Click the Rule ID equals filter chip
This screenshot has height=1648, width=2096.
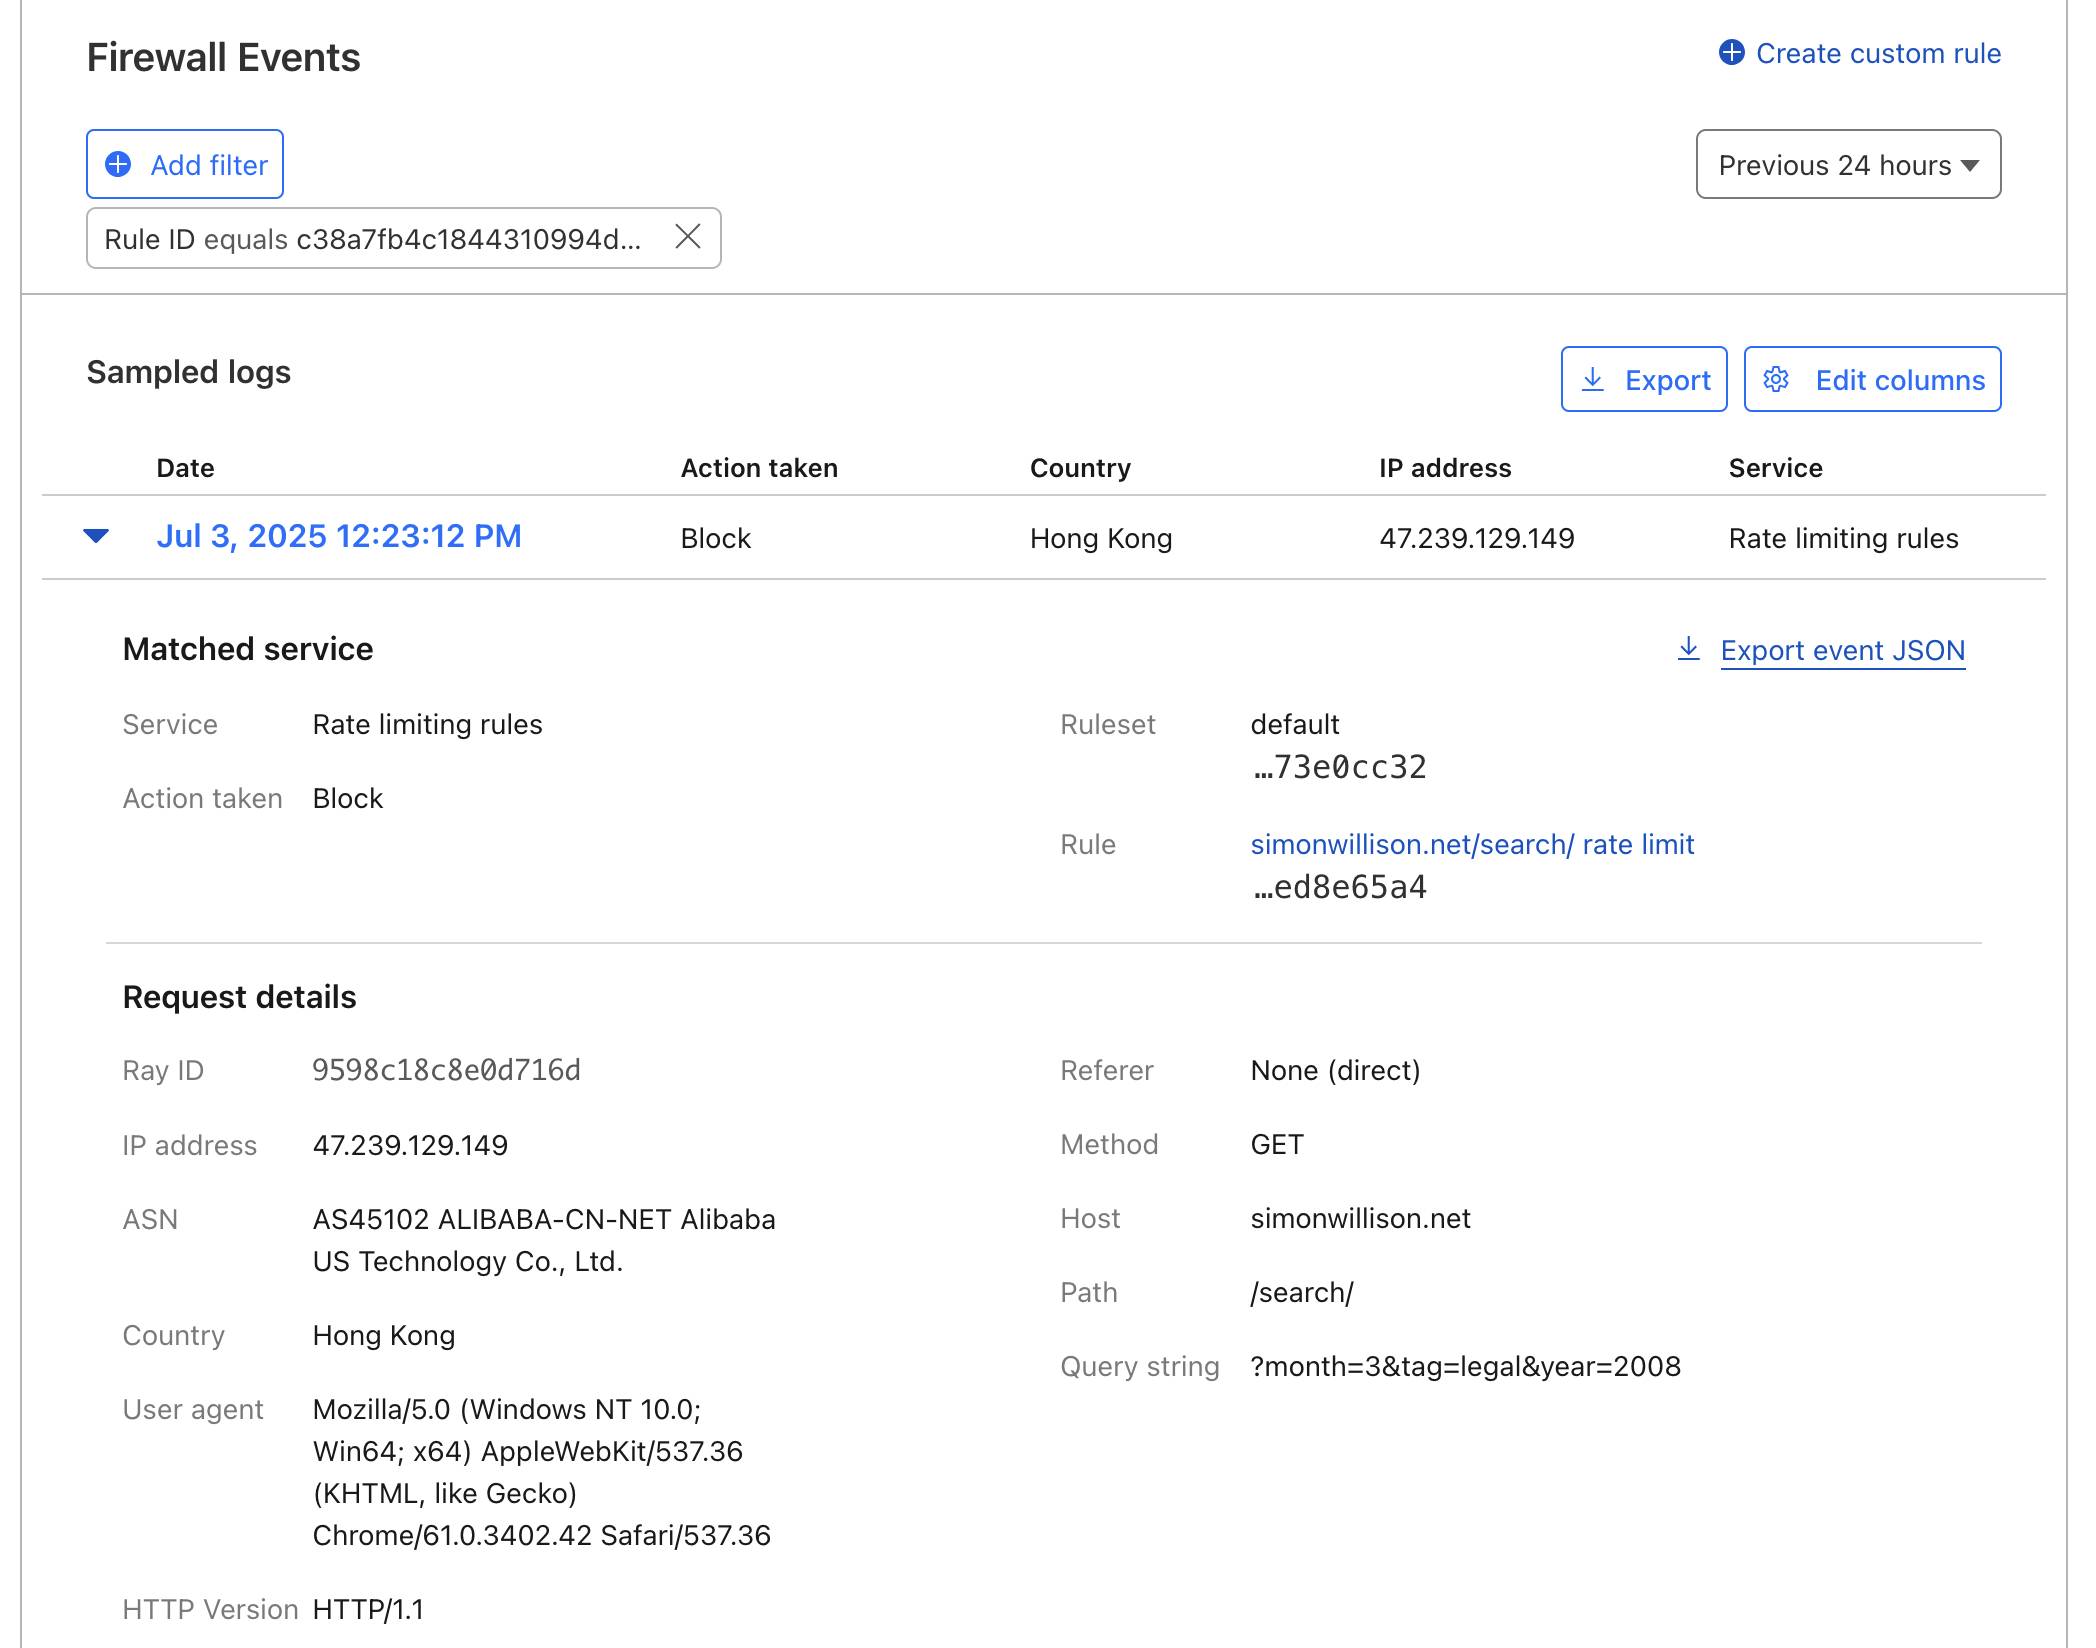(372, 240)
